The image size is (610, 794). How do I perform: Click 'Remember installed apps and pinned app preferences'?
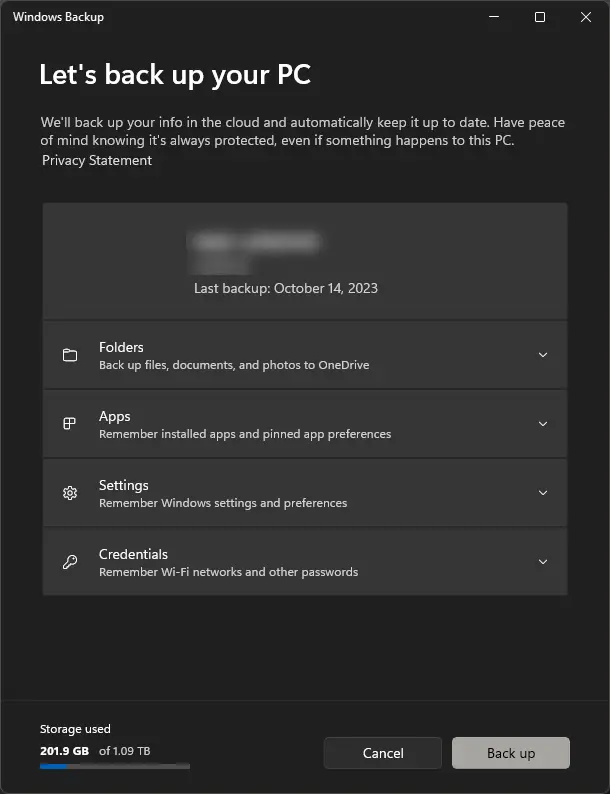[245, 434]
